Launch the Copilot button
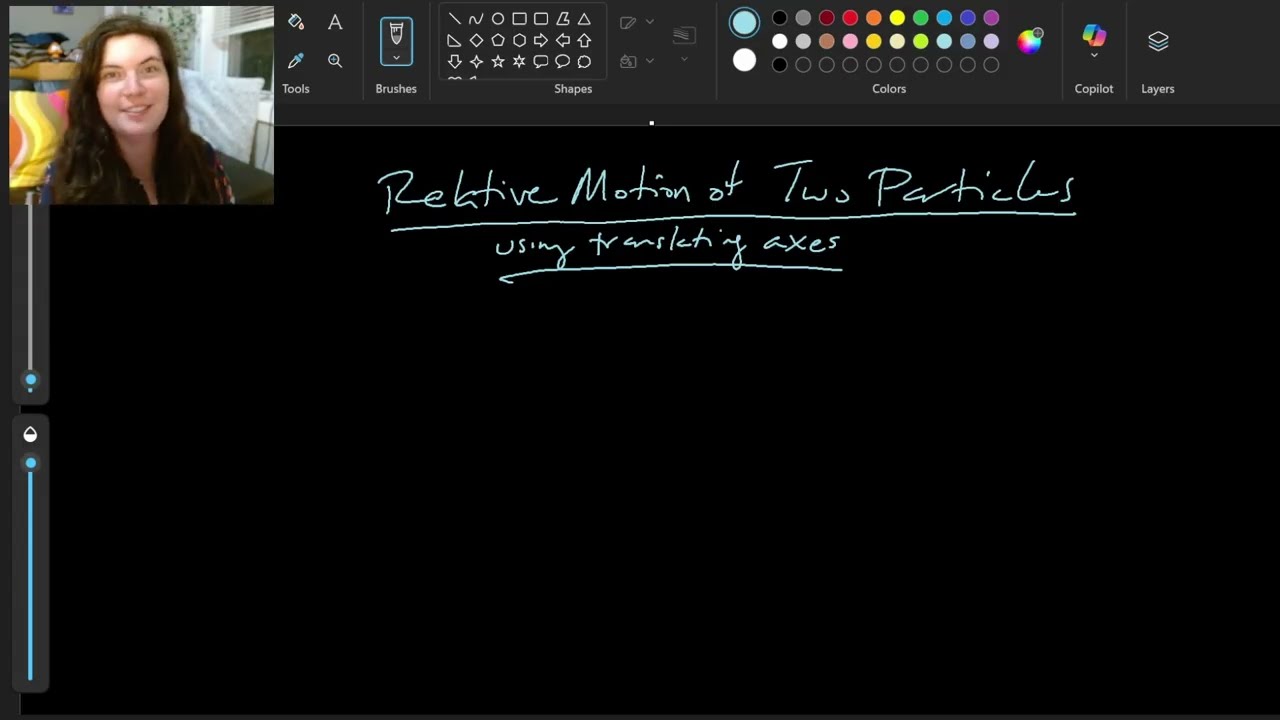1280x720 pixels. tap(1094, 36)
